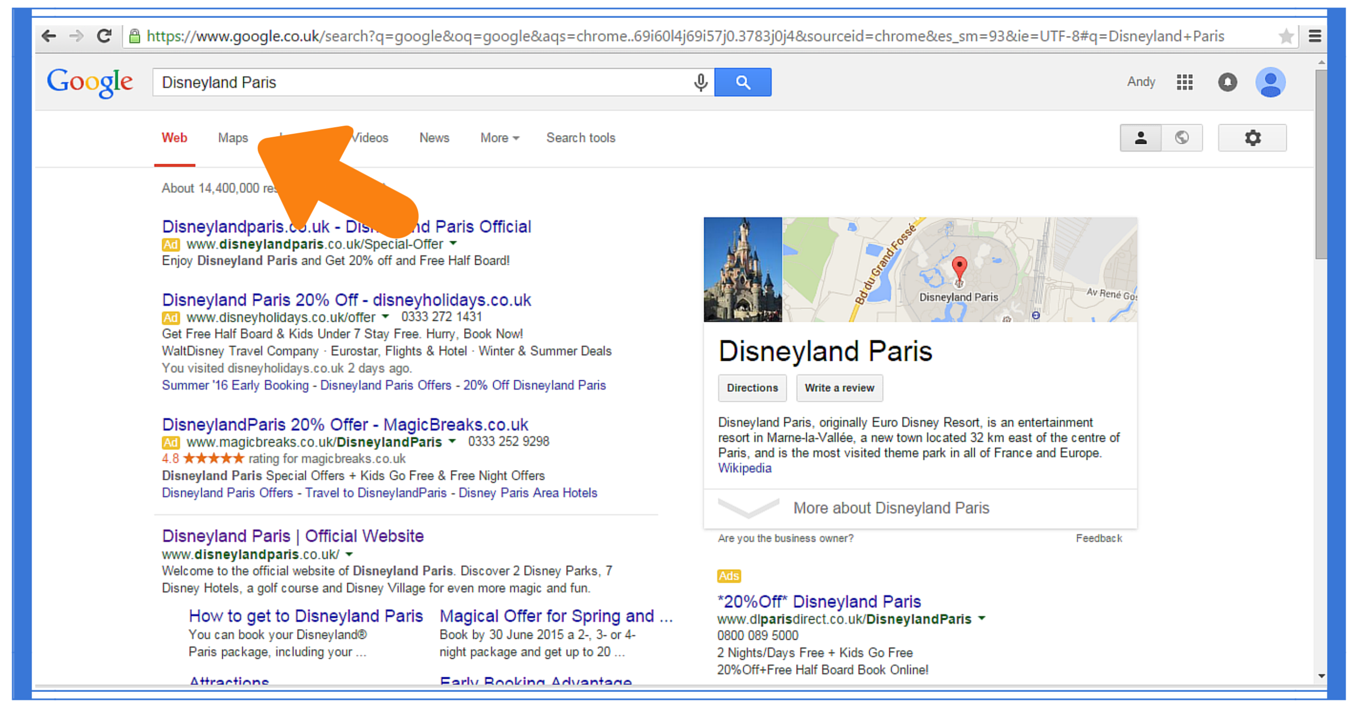Open Search tools
The height and width of the screenshot is (720, 1350).
point(581,138)
